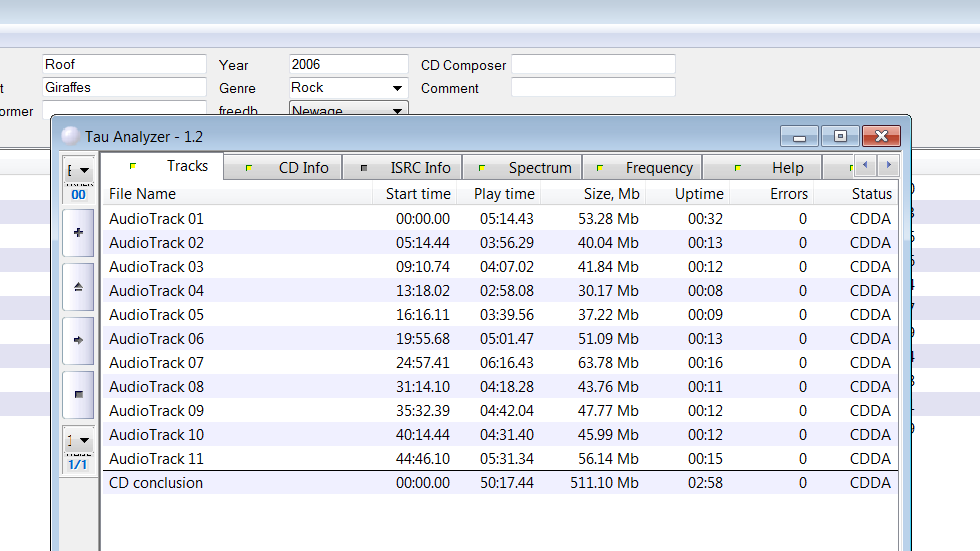The width and height of the screenshot is (980, 551).
Task: Click the Tau Analyzer title bar icon
Action: click(x=71, y=136)
